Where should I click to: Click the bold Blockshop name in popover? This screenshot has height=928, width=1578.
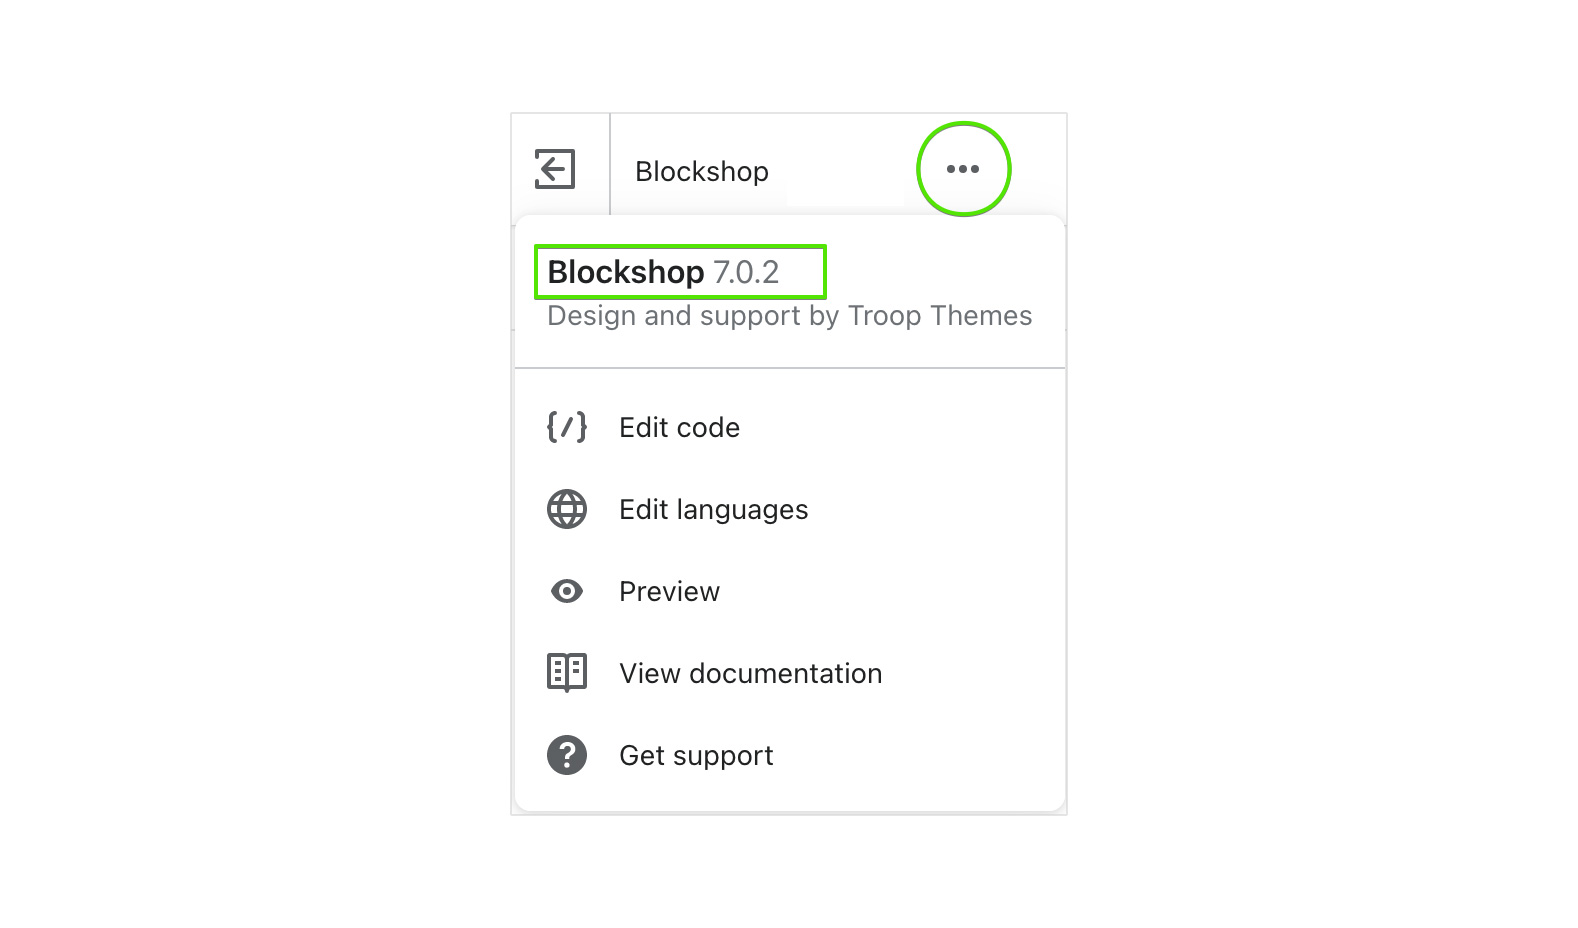[626, 272]
